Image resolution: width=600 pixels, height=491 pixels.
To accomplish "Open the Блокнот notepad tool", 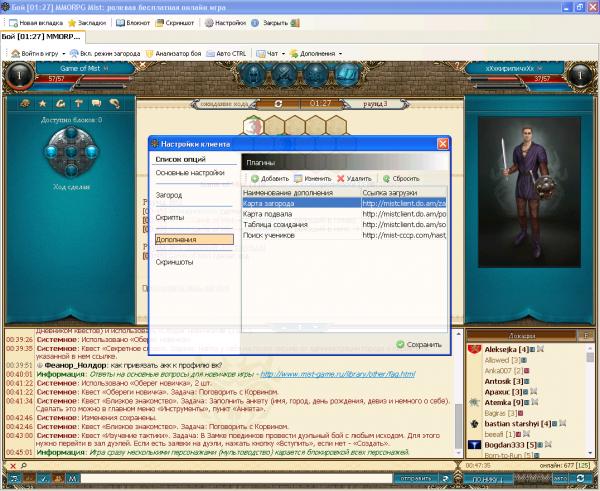I will coord(133,23).
